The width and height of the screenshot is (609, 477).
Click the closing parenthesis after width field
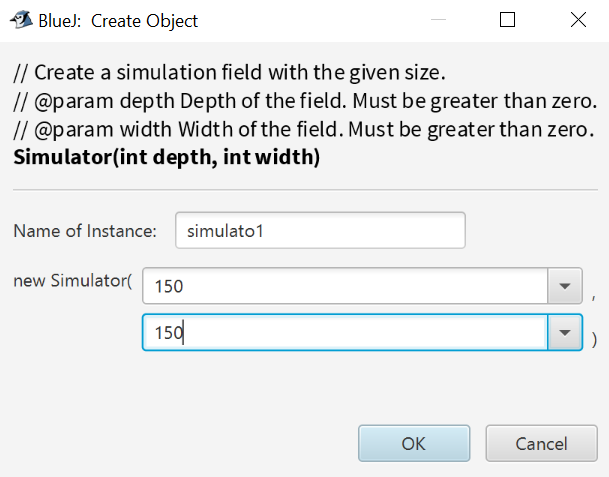point(594,339)
